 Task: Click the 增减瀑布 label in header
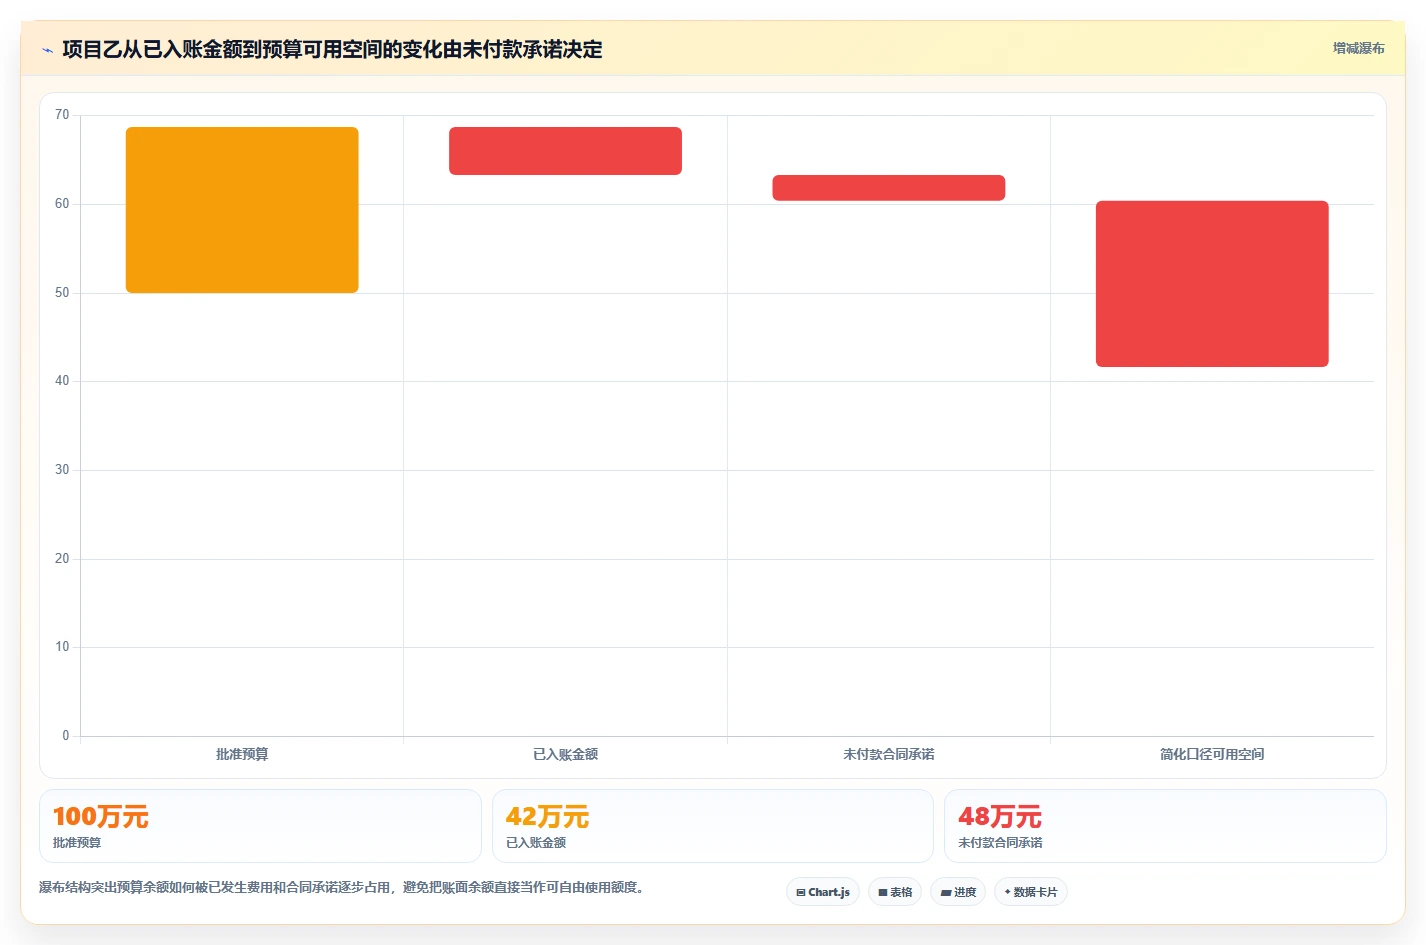(1358, 48)
